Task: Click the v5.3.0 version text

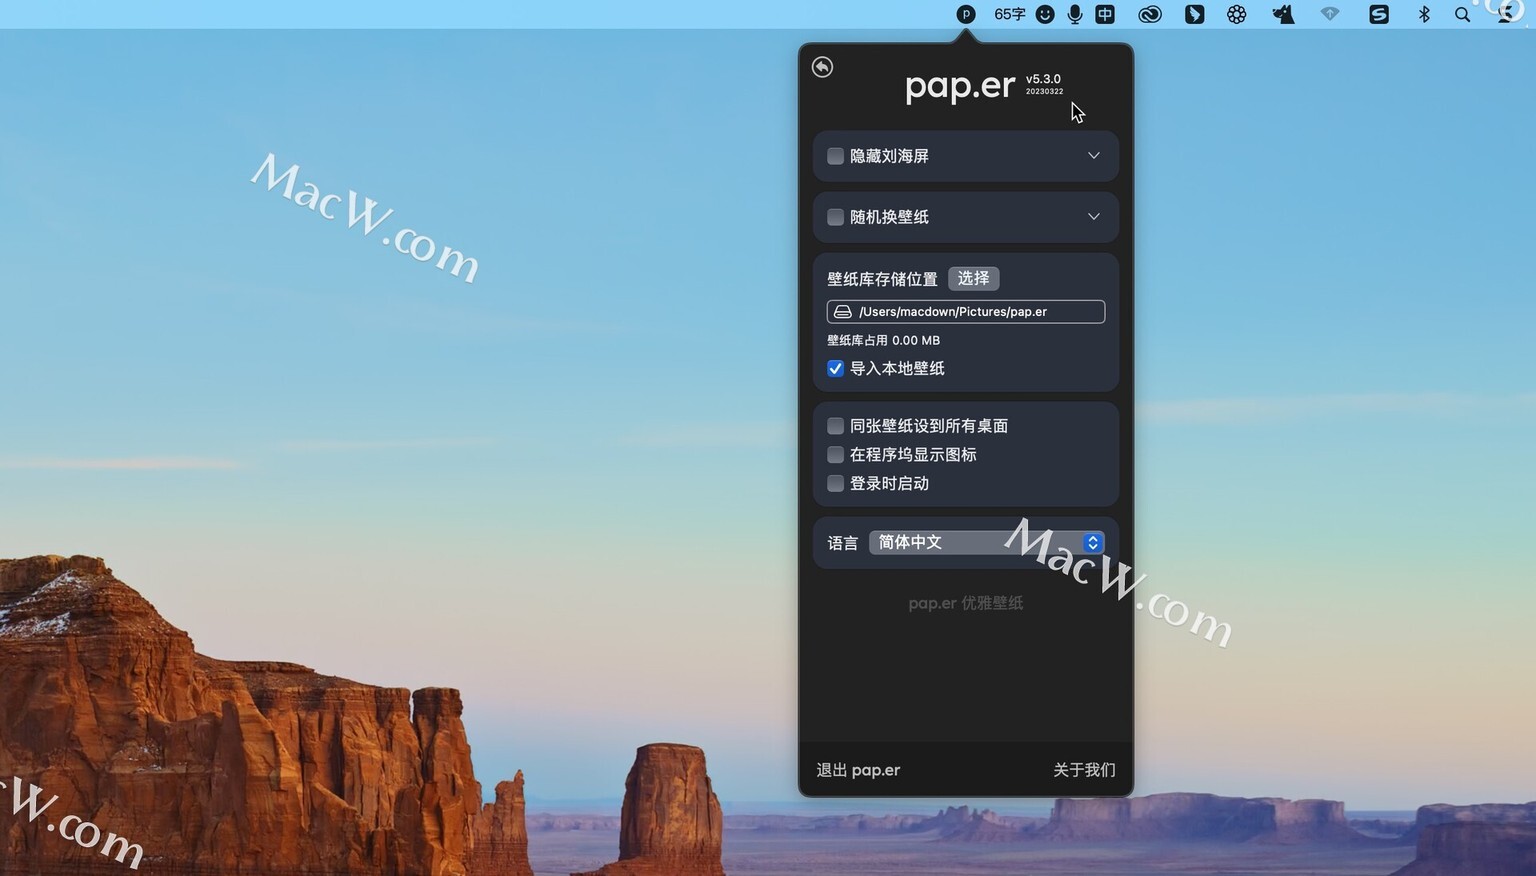Action: pyautogui.click(x=1043, y=79)
